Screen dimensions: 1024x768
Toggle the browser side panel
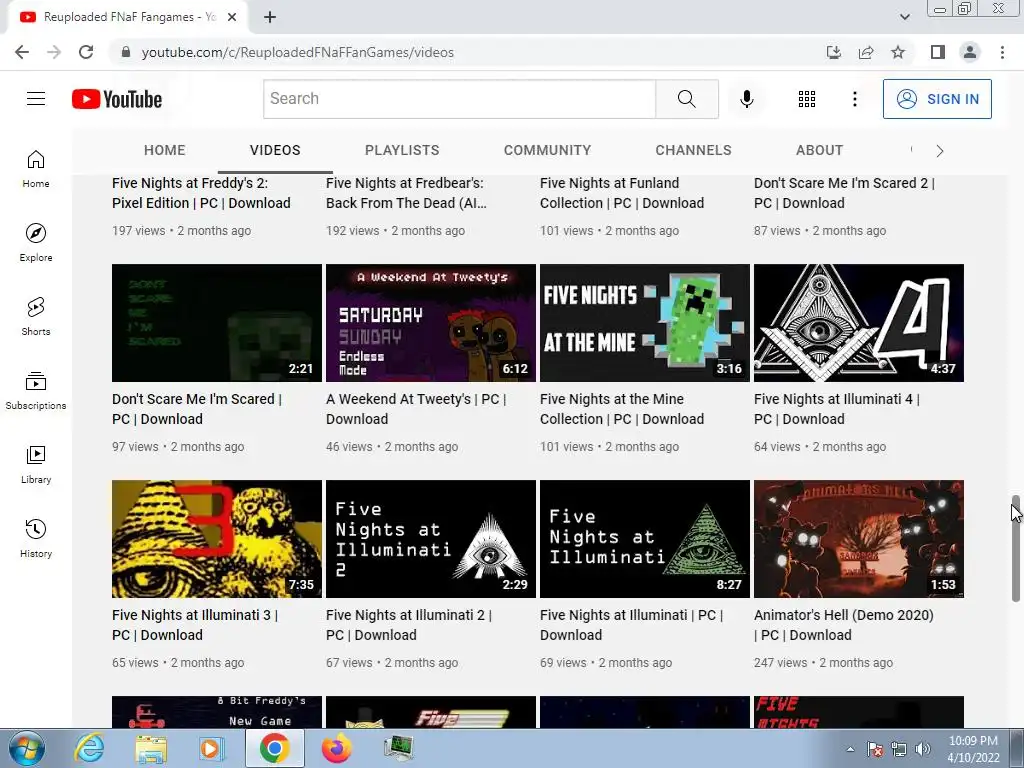point(938,52)
